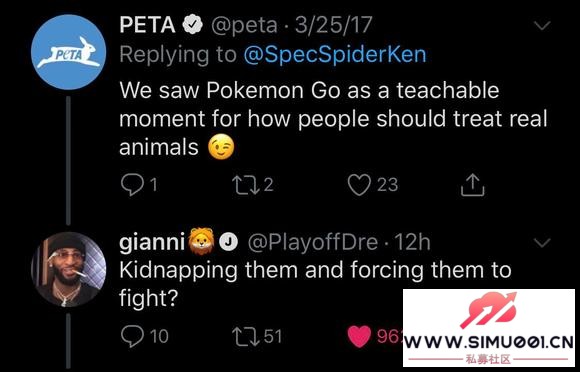
Task: Open the PETA profile picture
Action: click(x=68, y=52)
